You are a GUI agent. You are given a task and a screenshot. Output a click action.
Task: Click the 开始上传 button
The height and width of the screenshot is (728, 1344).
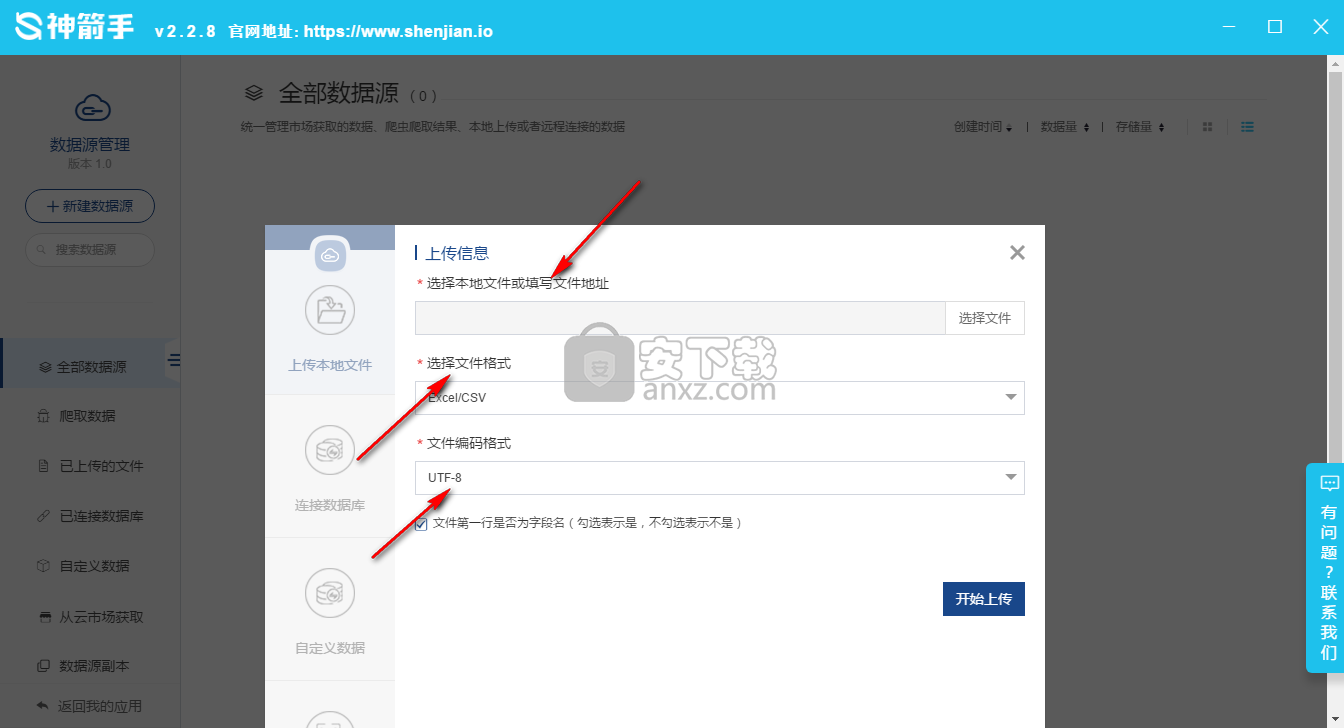pyautogui.click(x=984, y=599)
